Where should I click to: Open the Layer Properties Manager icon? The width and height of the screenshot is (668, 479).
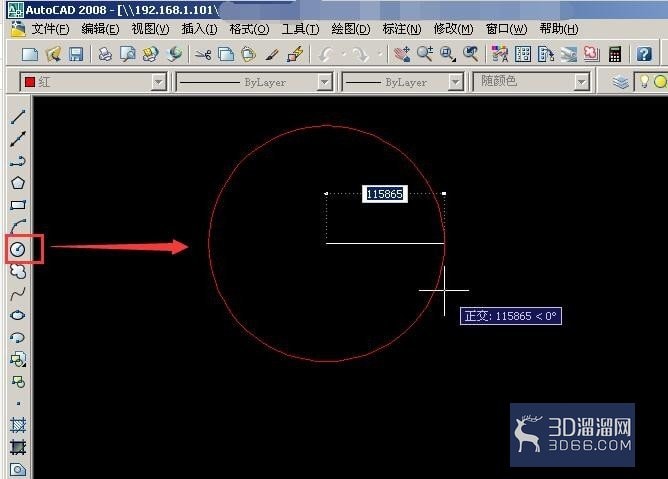click(x=621, y=81)
